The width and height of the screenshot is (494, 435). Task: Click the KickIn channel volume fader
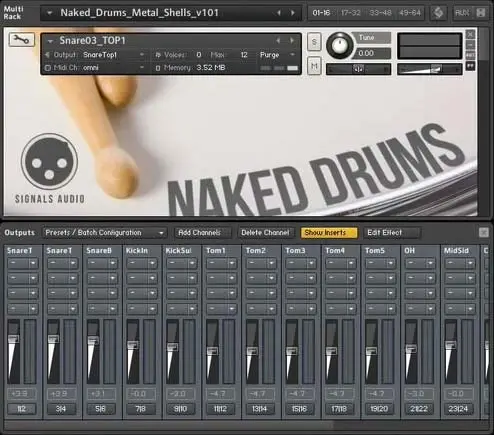(x=133, y=345)
